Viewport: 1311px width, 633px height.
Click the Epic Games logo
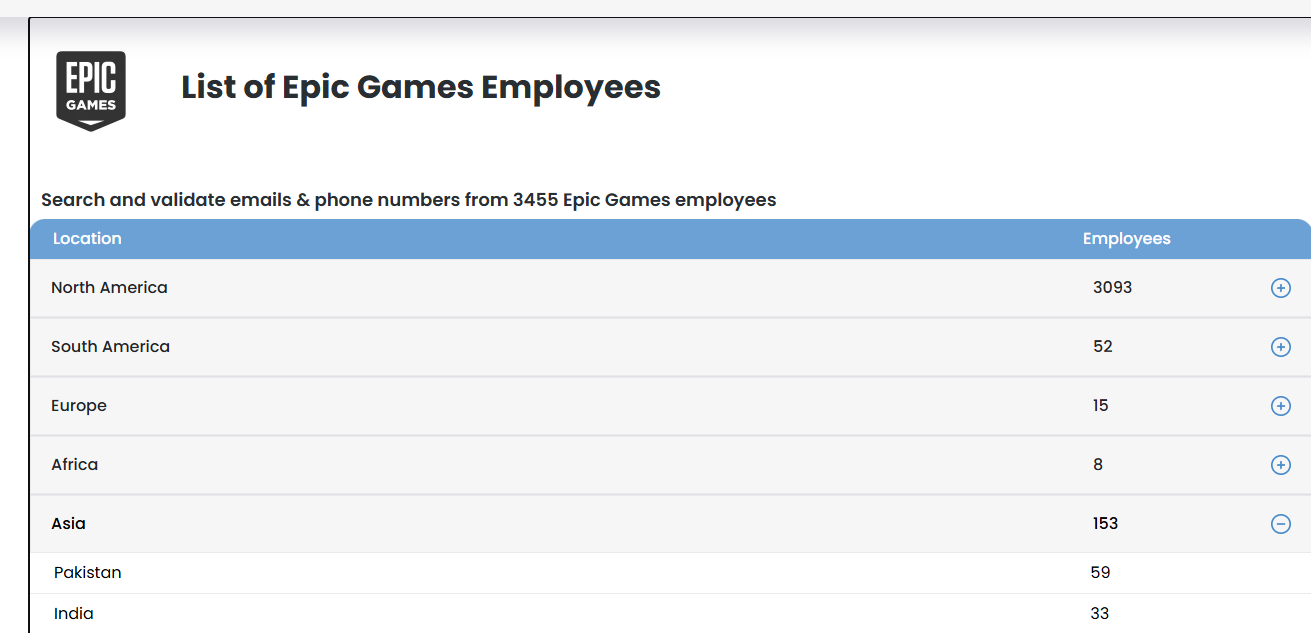click(x=91, y=90)
